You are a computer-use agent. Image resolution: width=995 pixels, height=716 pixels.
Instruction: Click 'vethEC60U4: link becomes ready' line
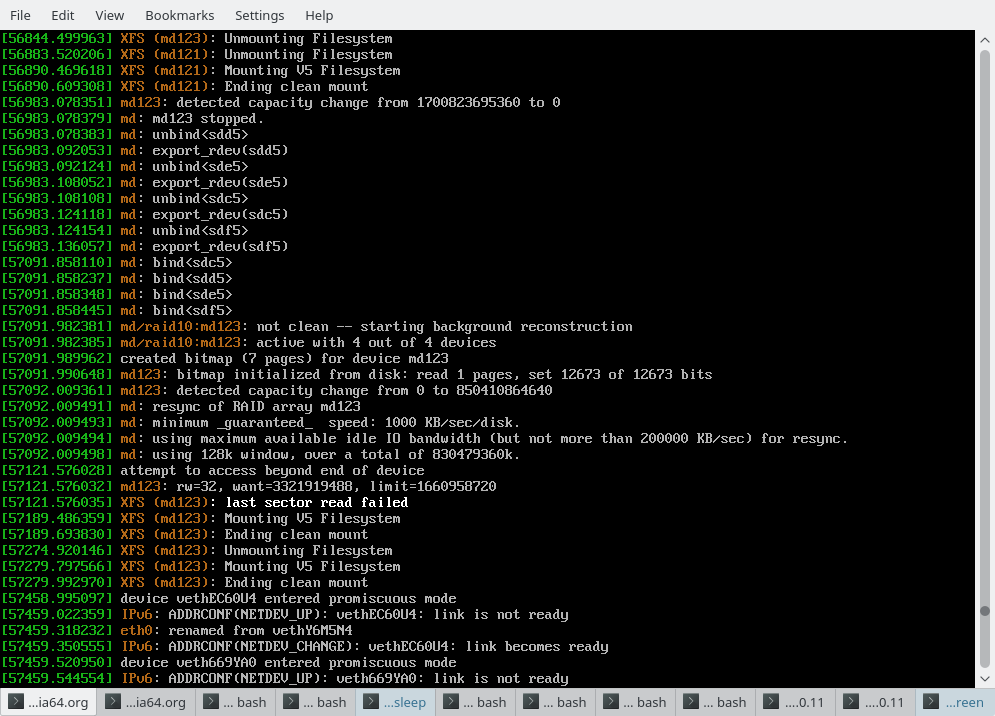pos(305,647)
